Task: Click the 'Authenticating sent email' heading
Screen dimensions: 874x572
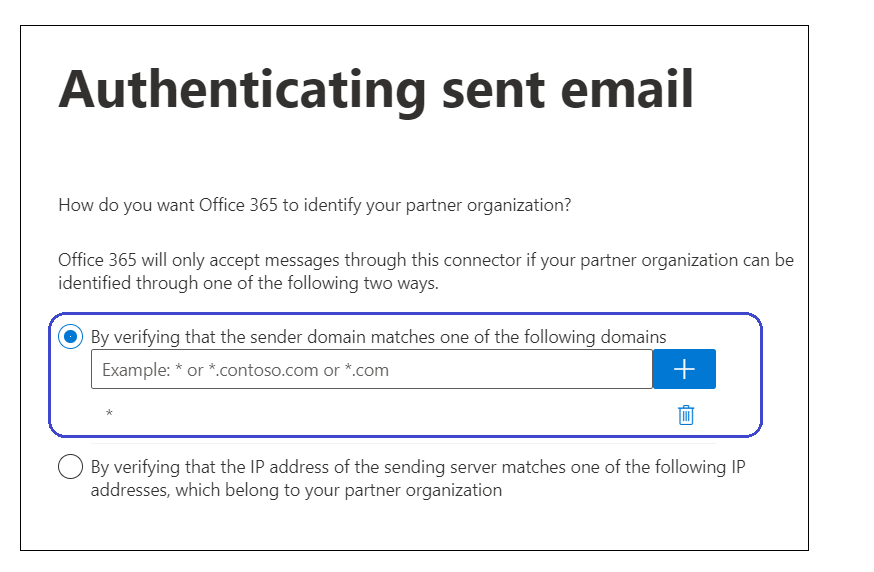Action: tap(376, 91)
